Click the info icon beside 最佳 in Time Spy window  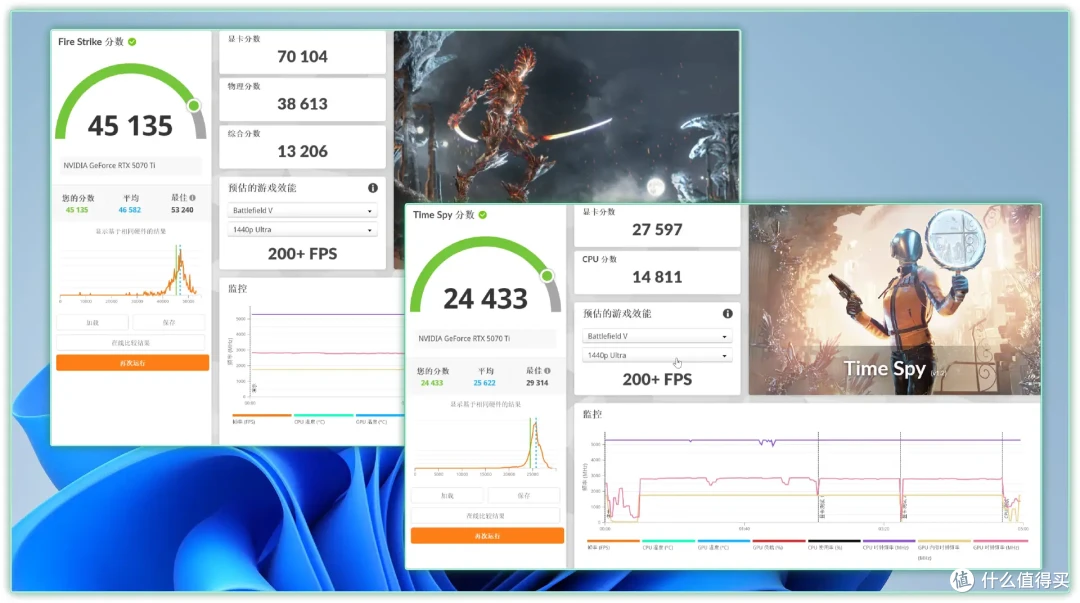coord(548,371)
